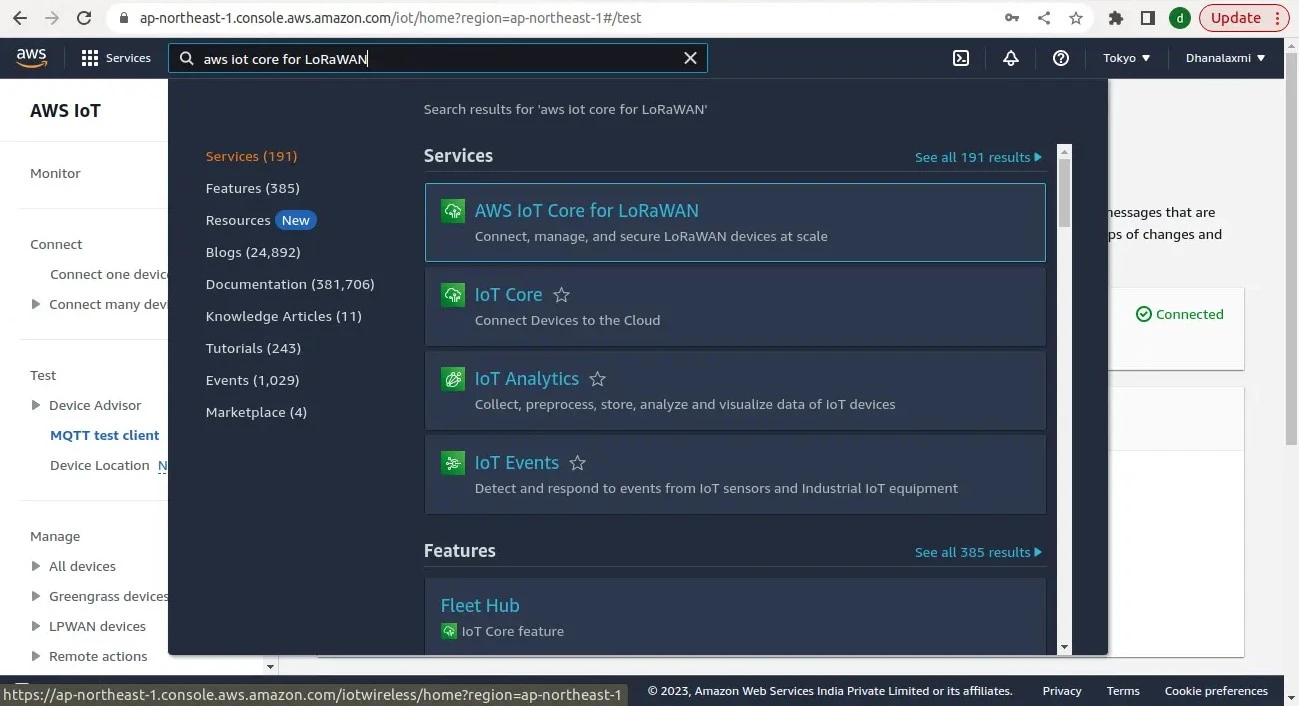Click the site lock icon in address bar

tap(124, 18)
